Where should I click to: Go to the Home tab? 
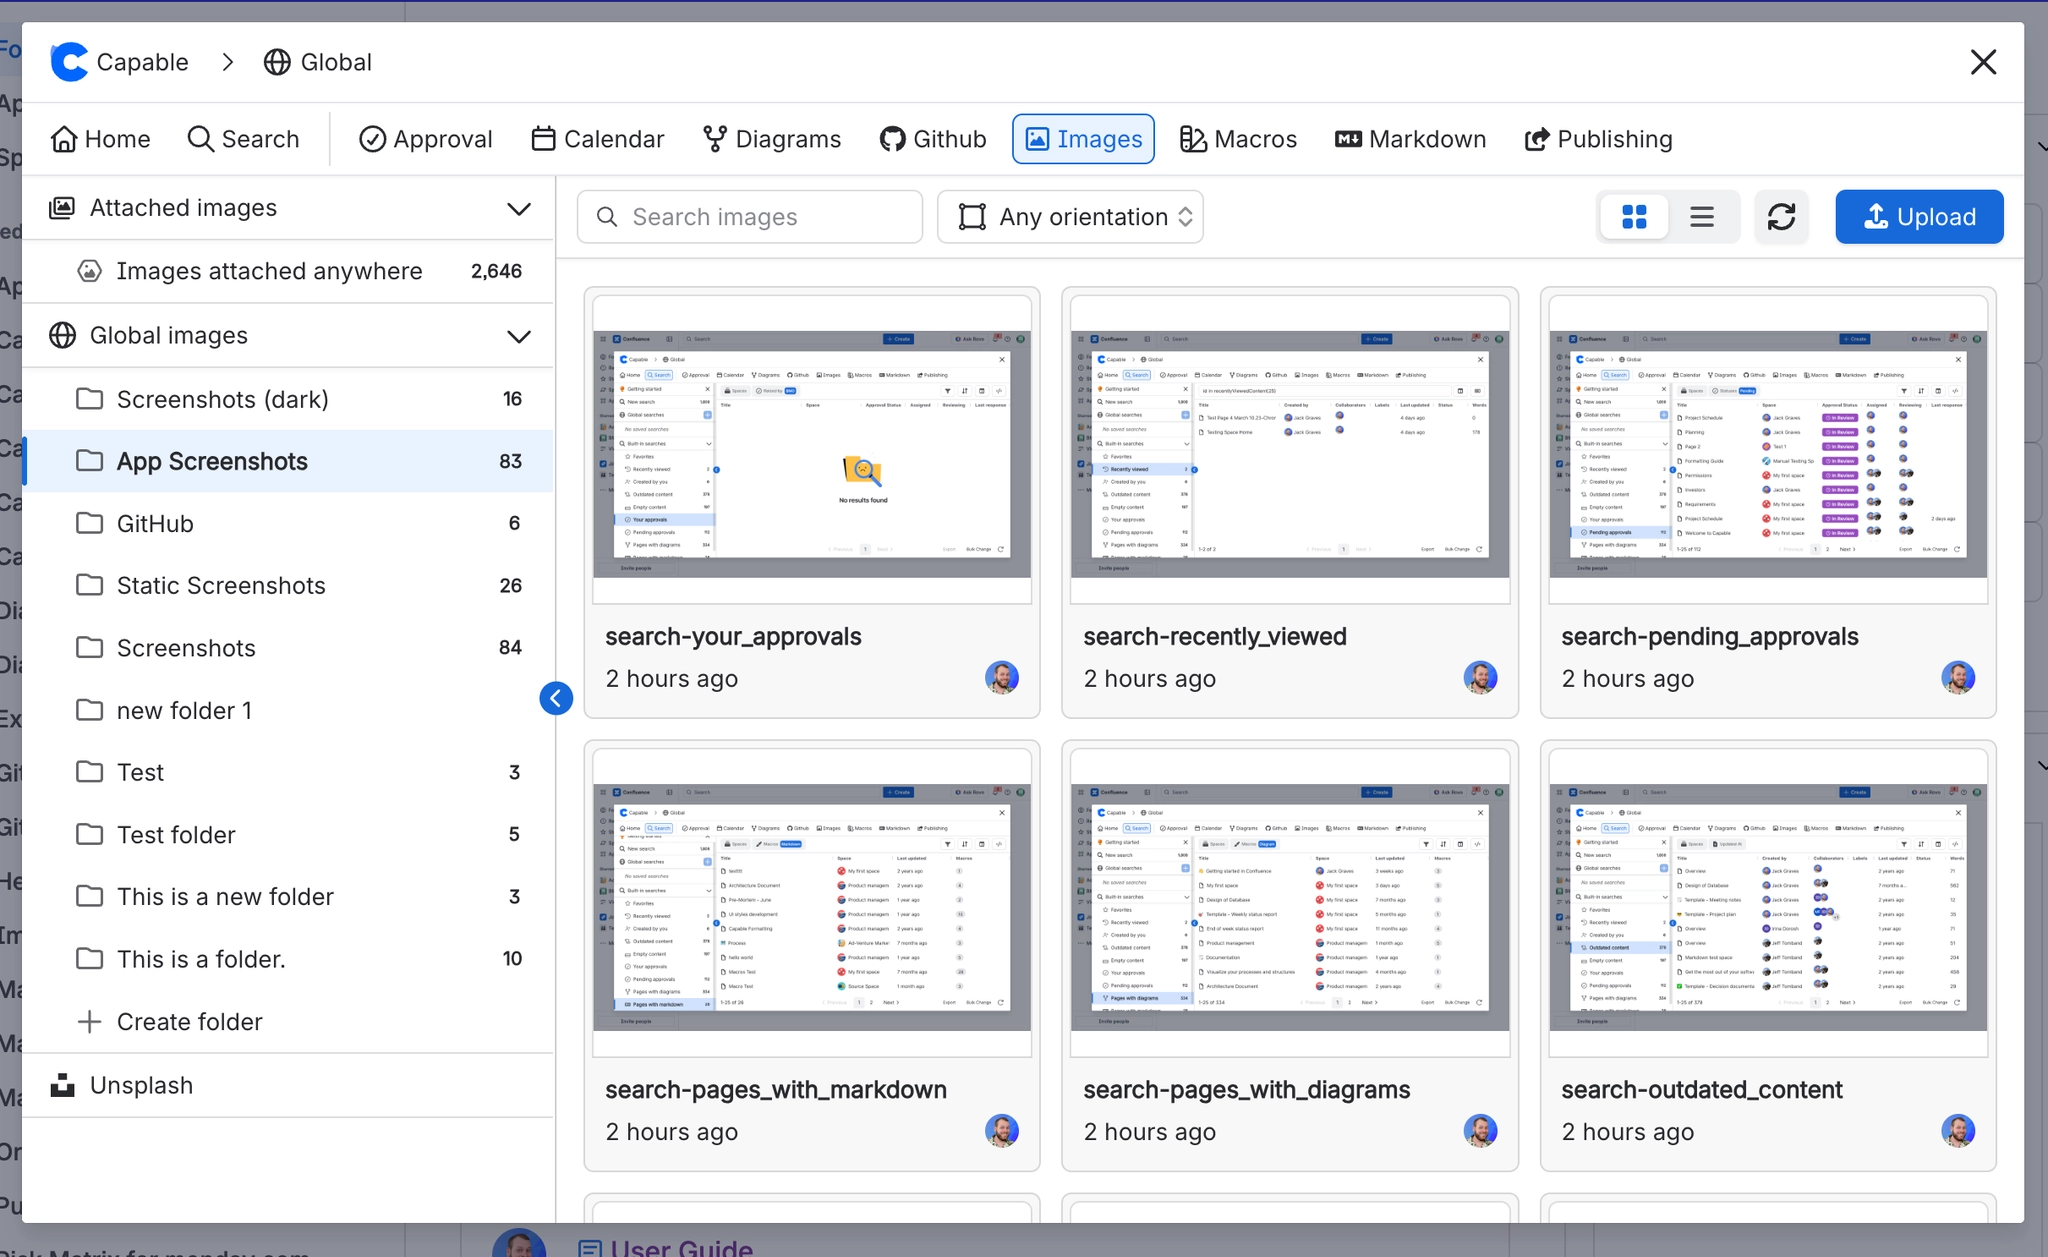pyautogui.click(x=101, y=139)
